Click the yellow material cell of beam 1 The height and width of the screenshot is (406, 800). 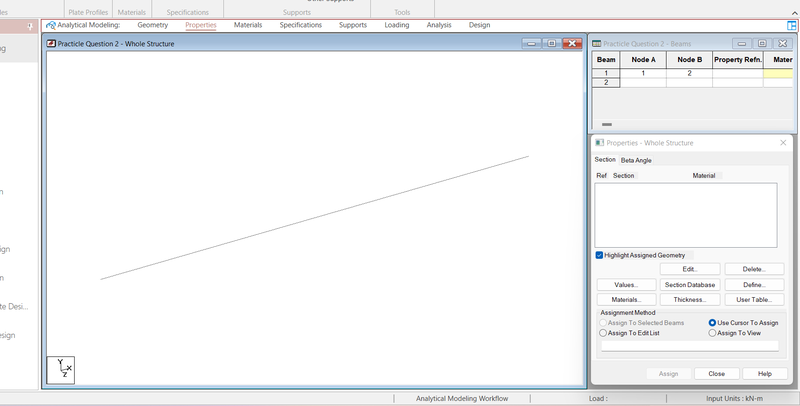point(778,73)
